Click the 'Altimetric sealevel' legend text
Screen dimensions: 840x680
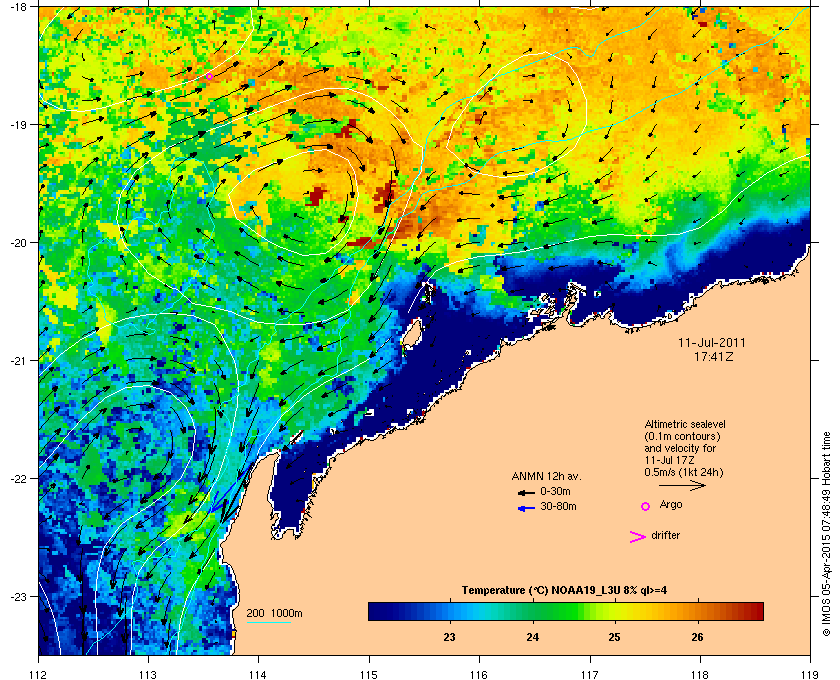point(685,424)
